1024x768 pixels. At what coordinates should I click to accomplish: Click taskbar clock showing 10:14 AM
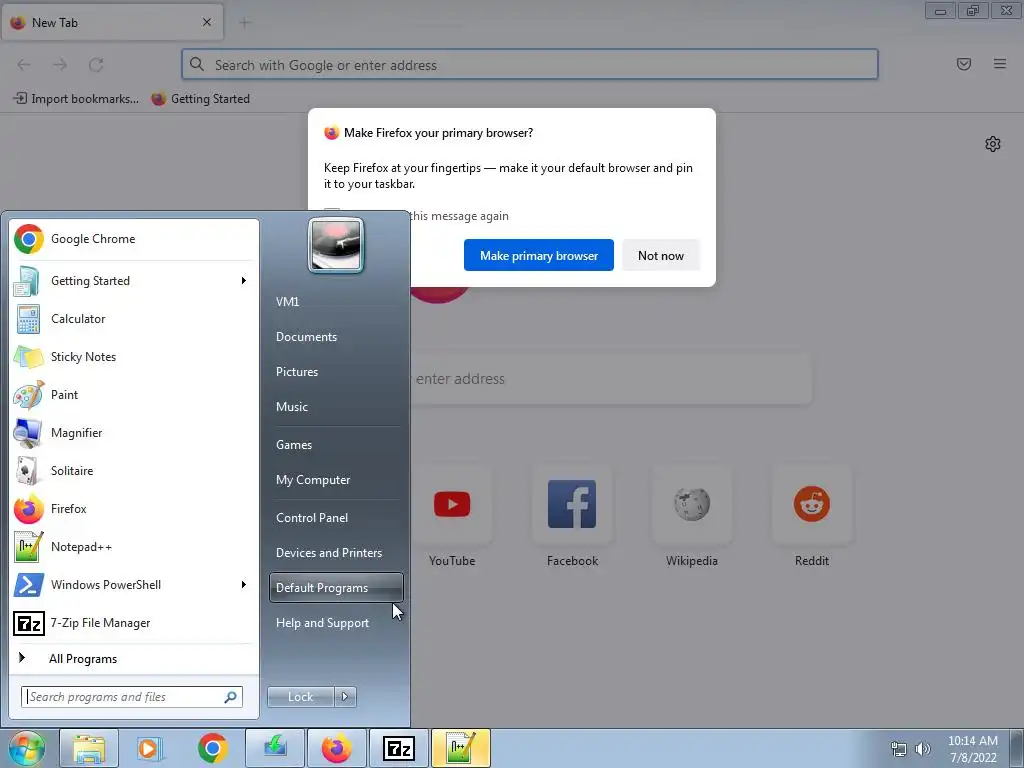pyautogui.click(x=973, y=749)
